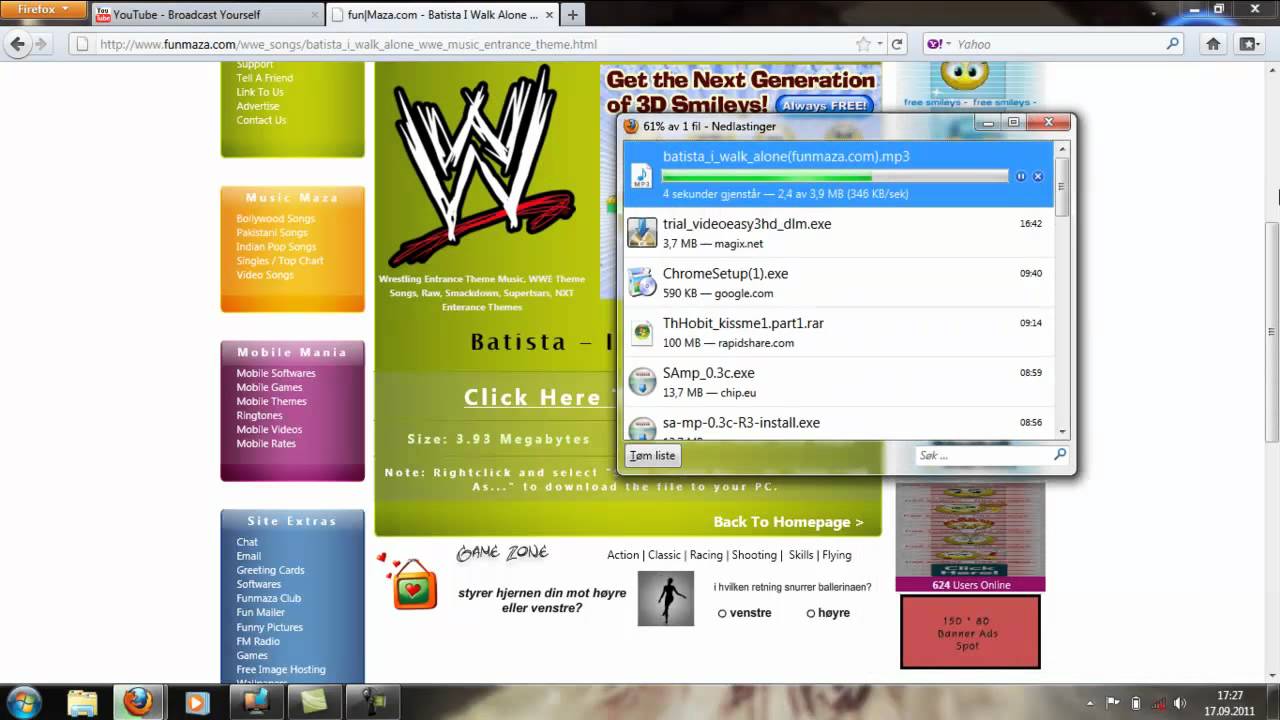Select the funMaza.com Batista I Walk Alone tab
Viewport: 1280px width, 720px height.
tap(443, 15)
